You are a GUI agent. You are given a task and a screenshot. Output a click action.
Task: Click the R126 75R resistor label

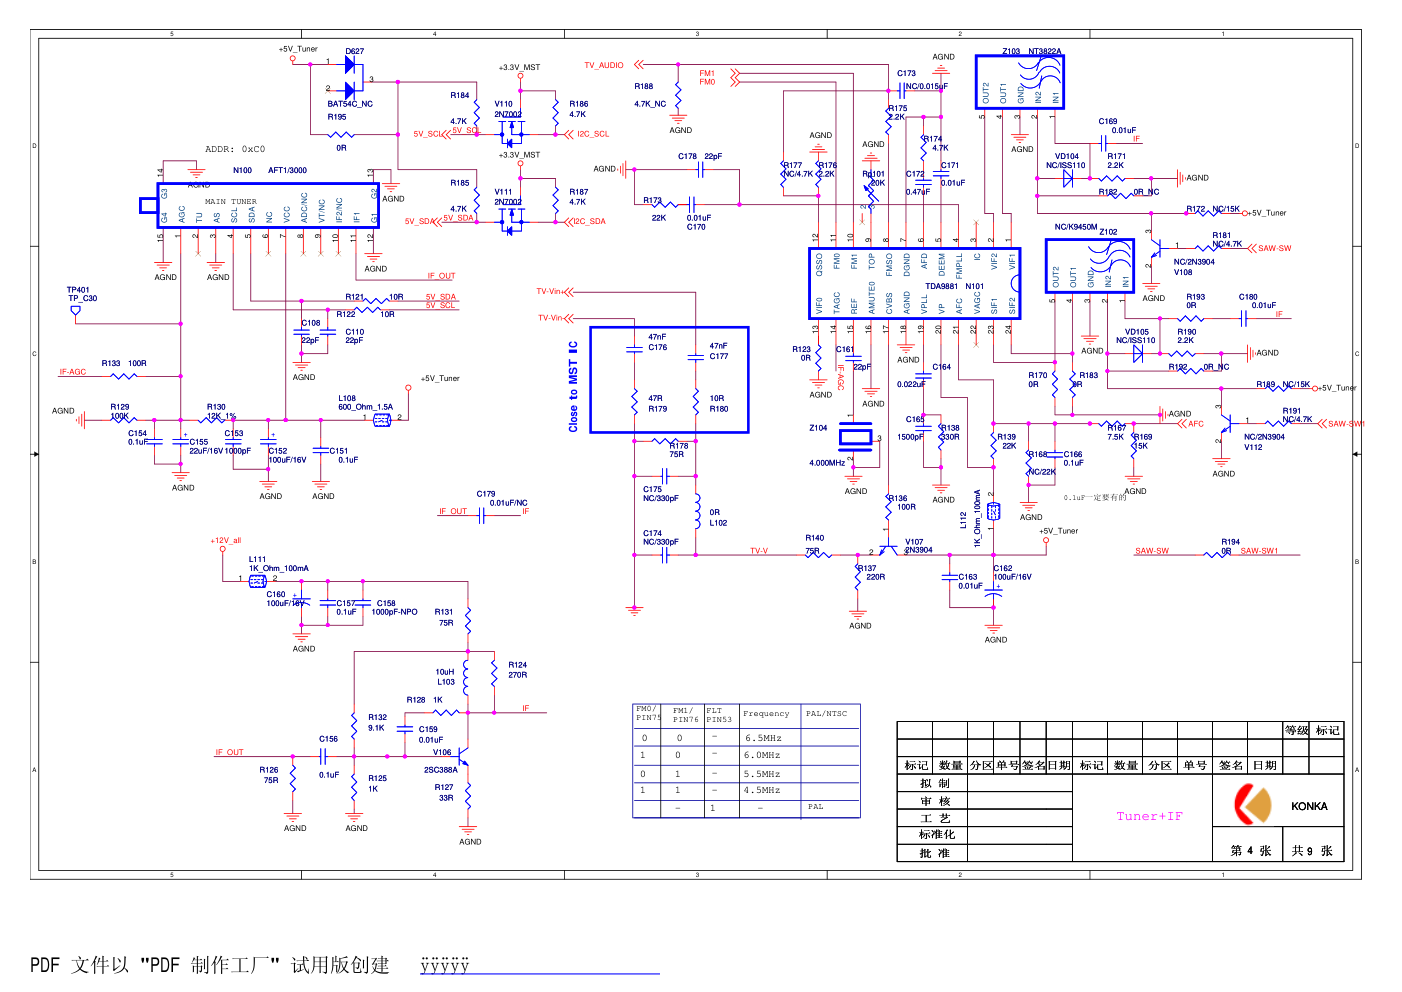tap(270, 775)
